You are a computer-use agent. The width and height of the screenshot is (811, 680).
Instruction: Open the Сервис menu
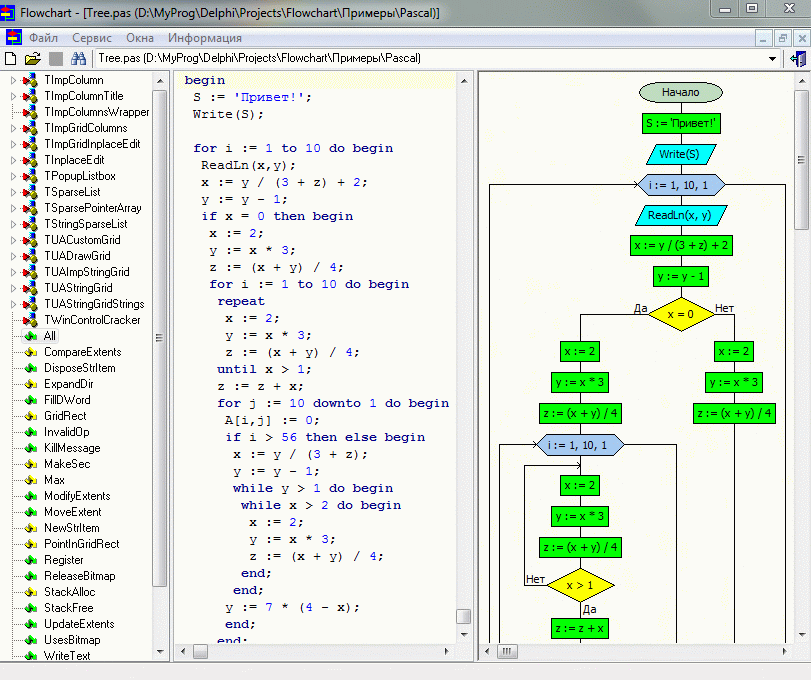pyautogui.click(x=91, y=38)
